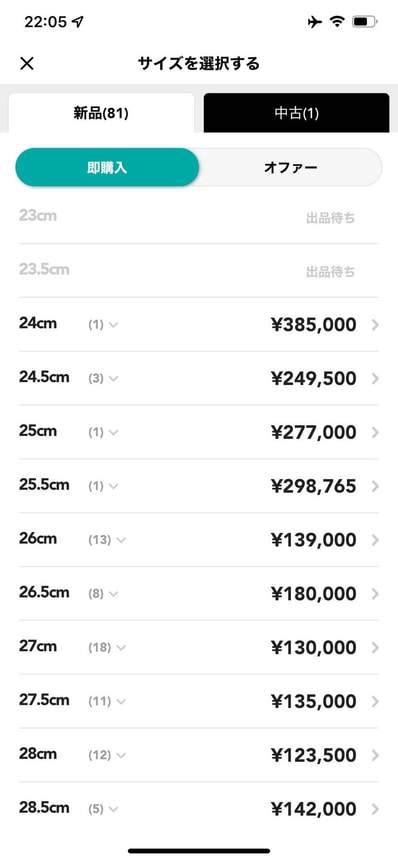398x861 pixels.
Task: Tap right arrow for 27cm row
Action: 375,648
